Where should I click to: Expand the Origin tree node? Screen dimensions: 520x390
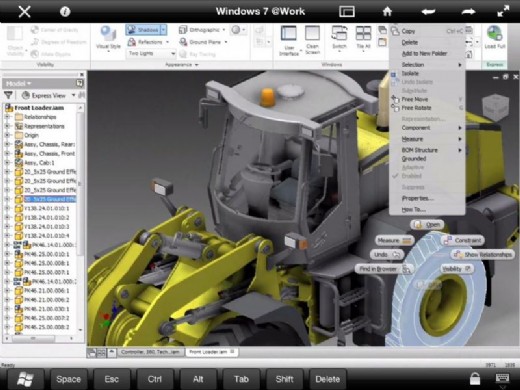pyautogui.click(x=7, y=135)
